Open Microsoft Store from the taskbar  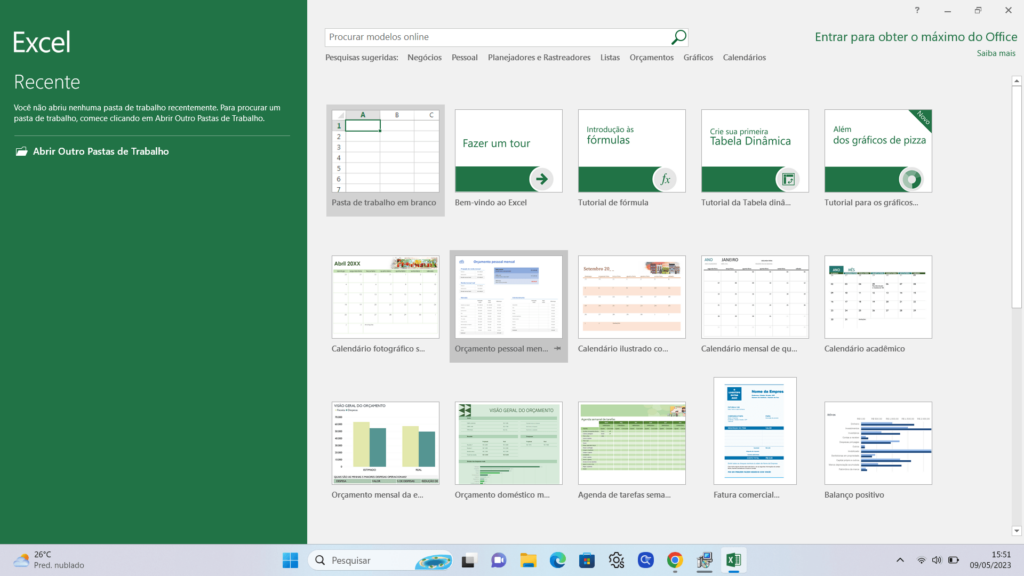tap(586, 560)
